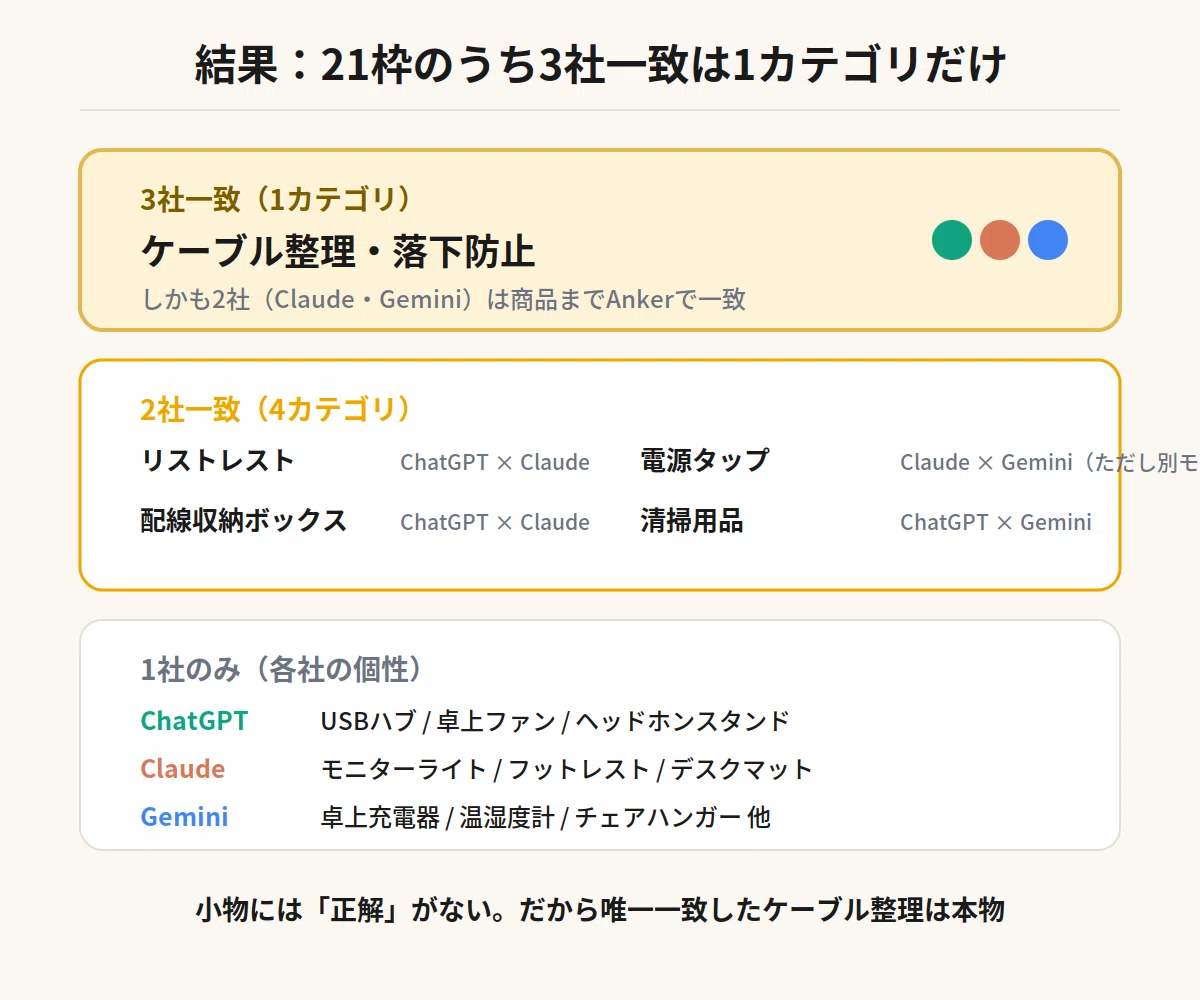Click ケーブル整理・落下防止 text
This screenshot has width=1200, height=1000.
point(338,251)
